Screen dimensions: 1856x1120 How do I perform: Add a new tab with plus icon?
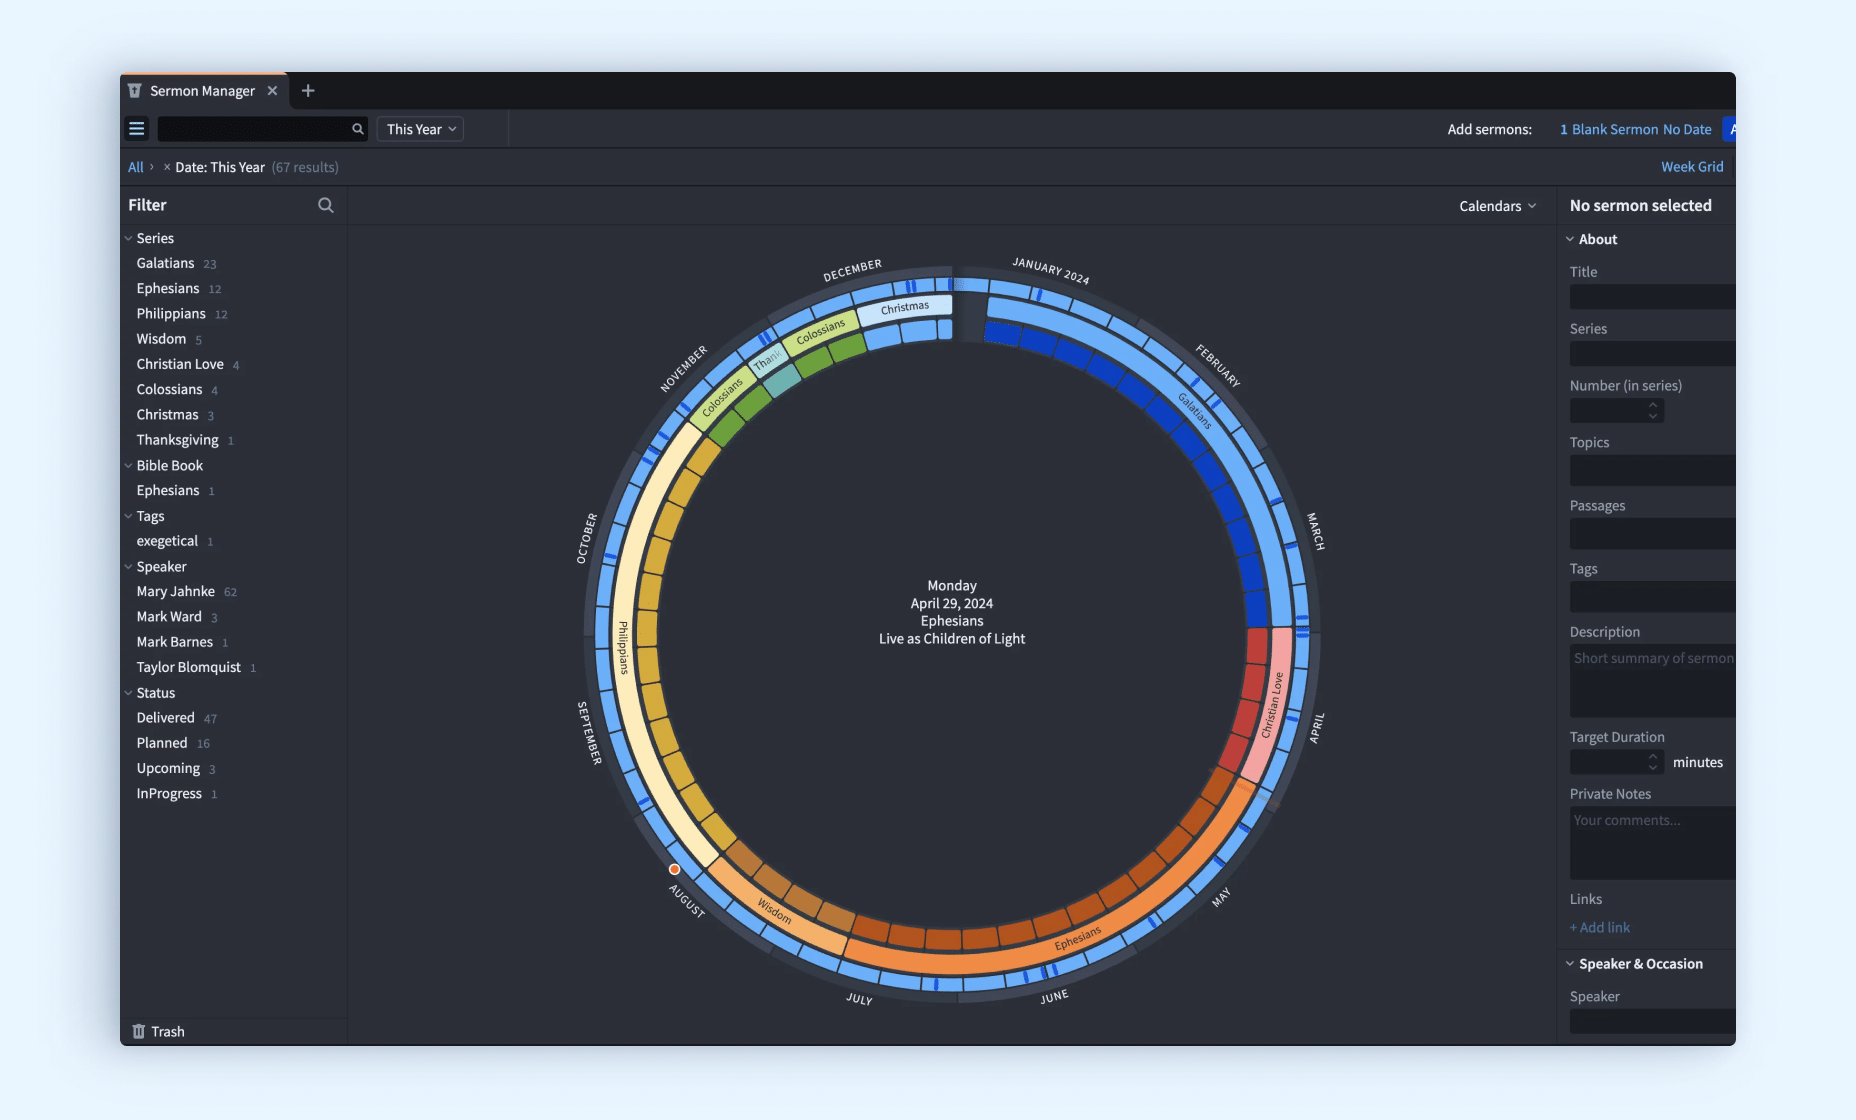click(x=308, y=91)
